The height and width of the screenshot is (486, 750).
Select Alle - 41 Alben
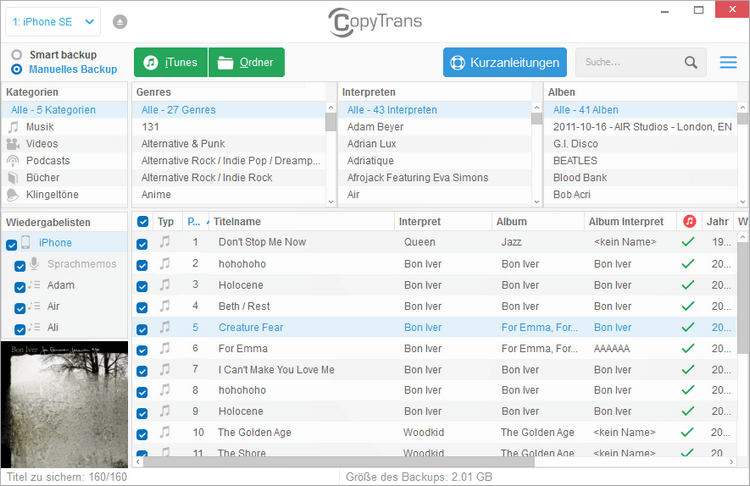click(640, 110)
